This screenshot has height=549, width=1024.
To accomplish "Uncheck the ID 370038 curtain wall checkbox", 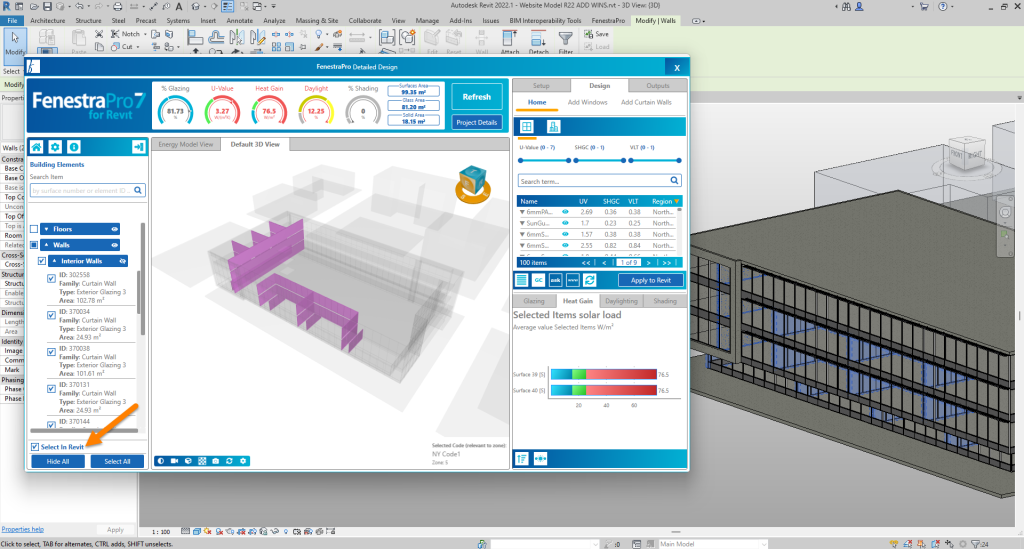I will [x=51, y=352].
